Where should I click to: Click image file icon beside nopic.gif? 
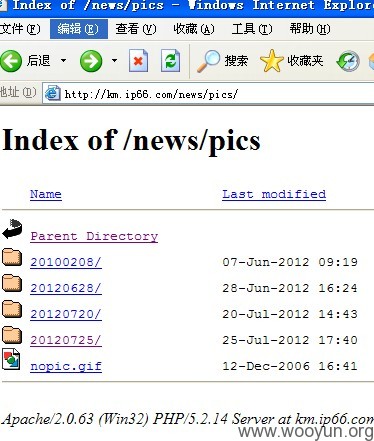(11, 359)
